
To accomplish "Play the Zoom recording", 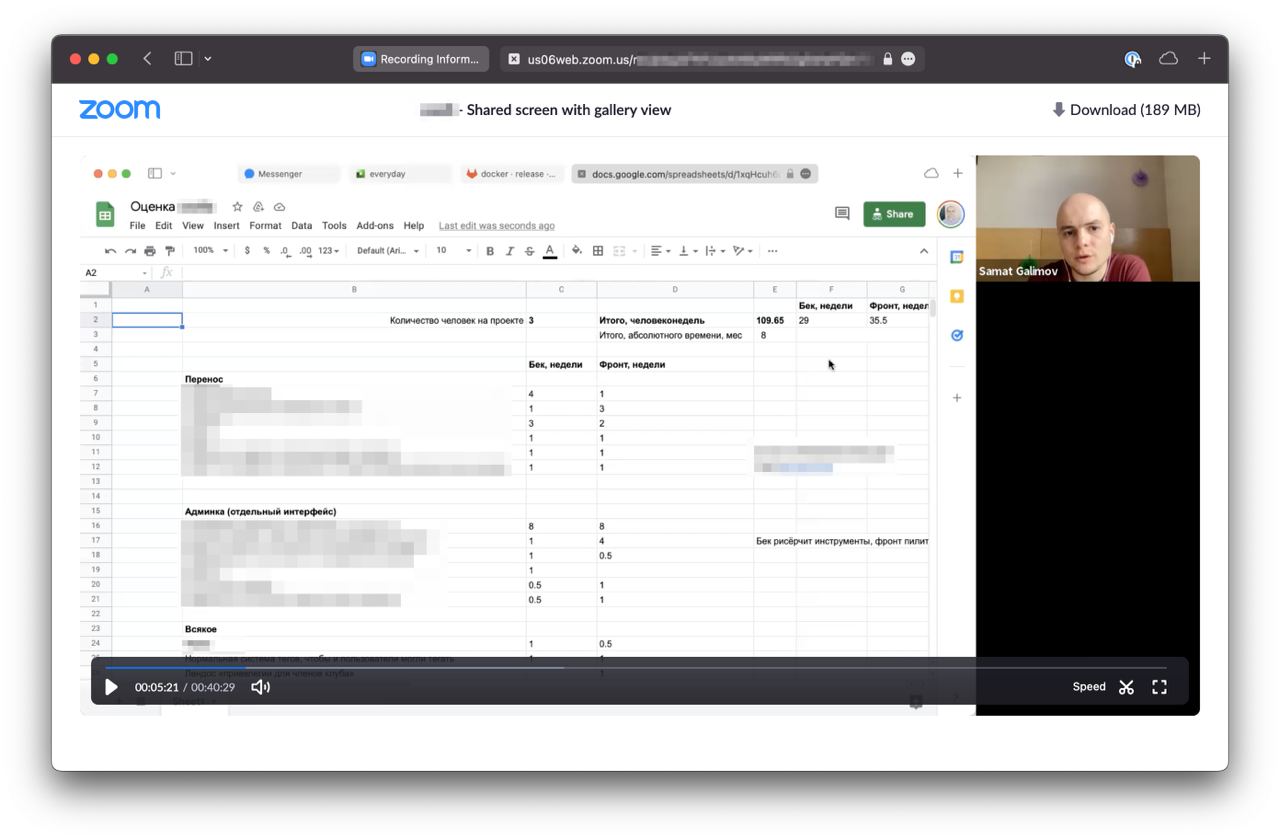I will [x=111, y=687].
